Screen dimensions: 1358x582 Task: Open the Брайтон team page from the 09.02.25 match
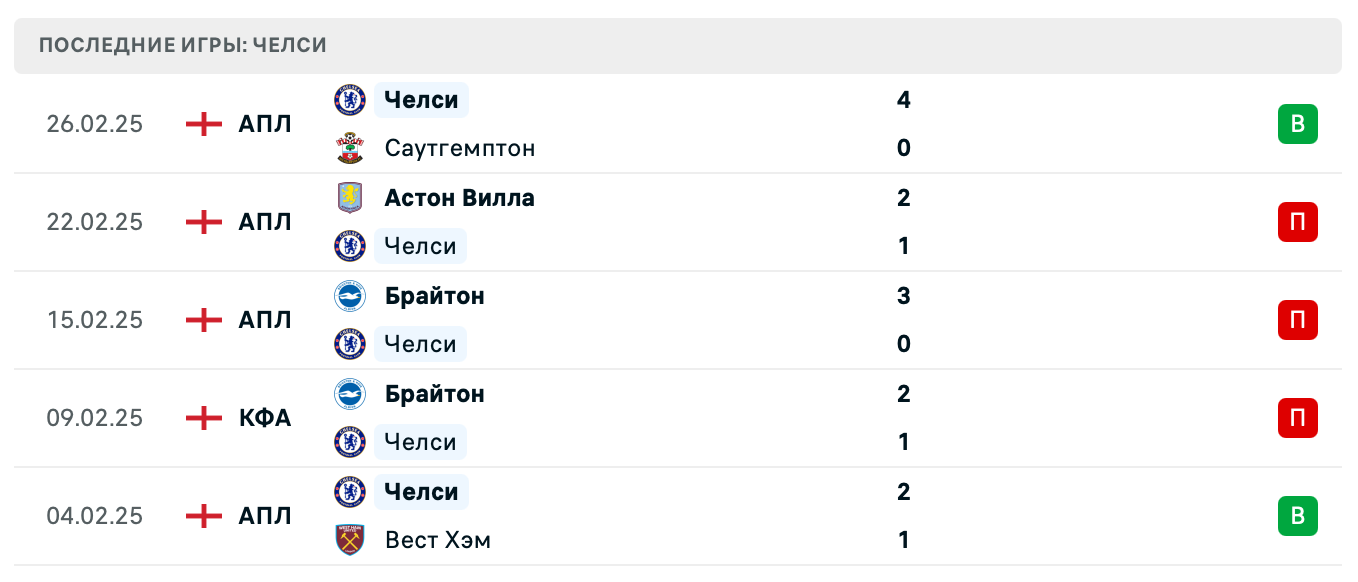coord(435,394)
